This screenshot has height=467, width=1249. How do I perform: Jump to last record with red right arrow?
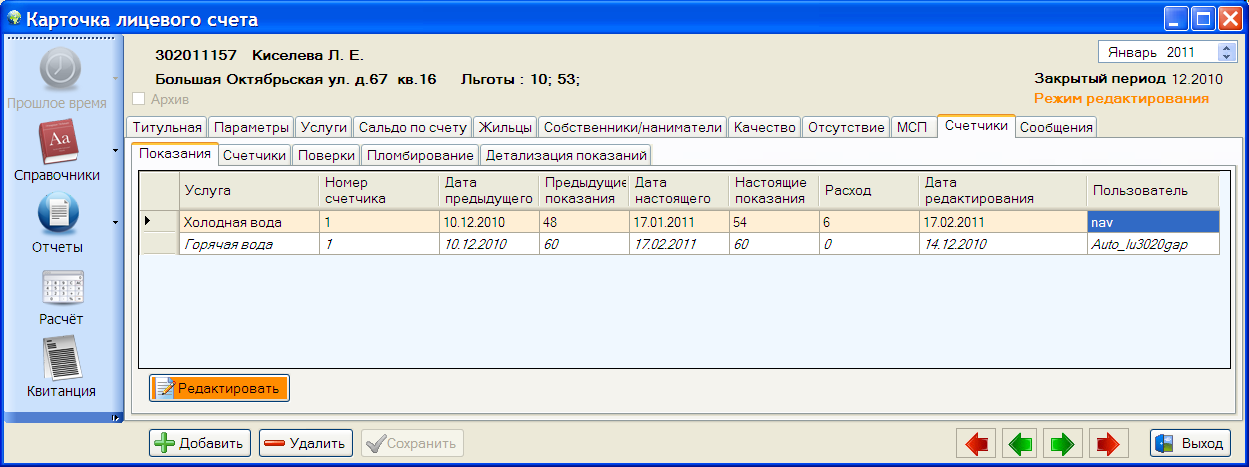[x=1106, y=443]
